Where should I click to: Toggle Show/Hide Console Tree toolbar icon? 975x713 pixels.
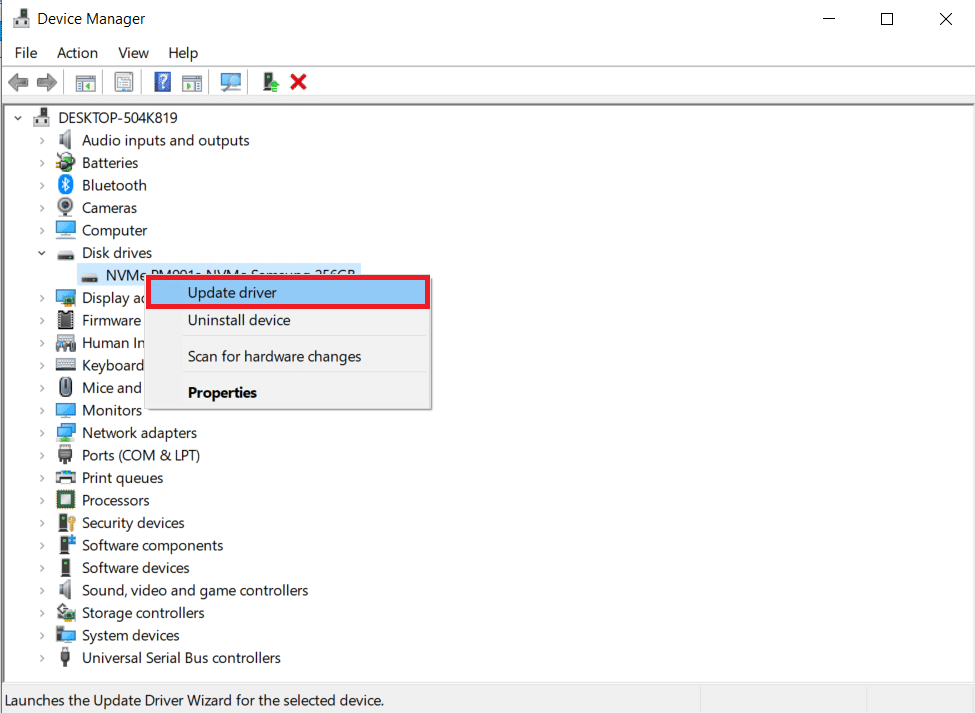click(85, 82)
